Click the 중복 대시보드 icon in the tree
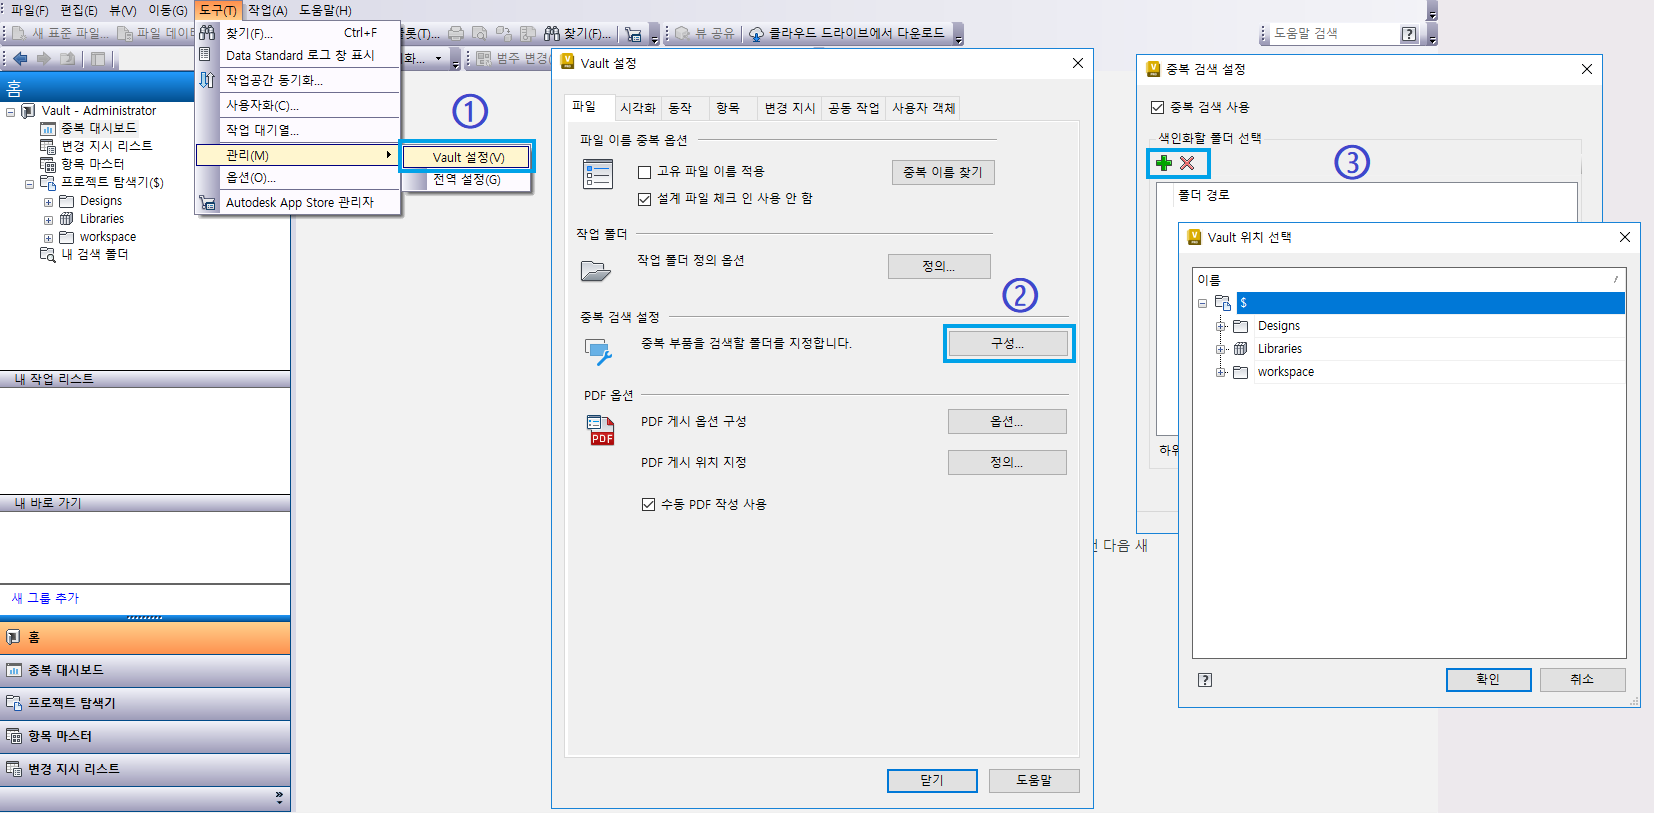Viewport: 1654px width, 813px height. click(48, 128)
